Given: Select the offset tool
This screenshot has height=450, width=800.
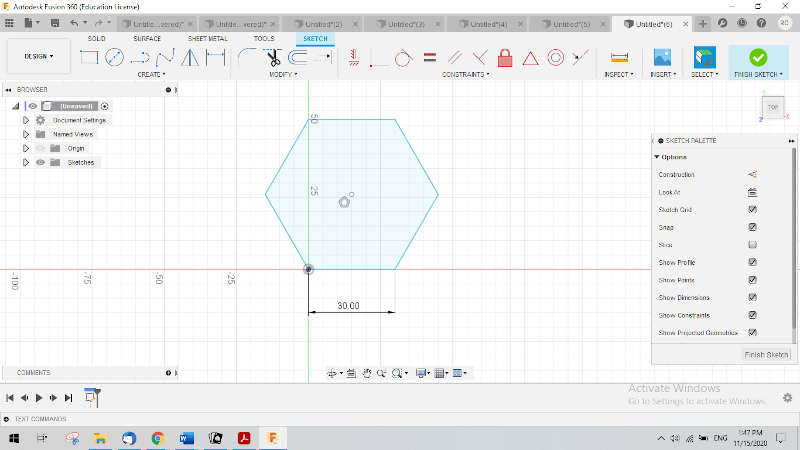Looking at the screenshot, I should pos(298,58).
